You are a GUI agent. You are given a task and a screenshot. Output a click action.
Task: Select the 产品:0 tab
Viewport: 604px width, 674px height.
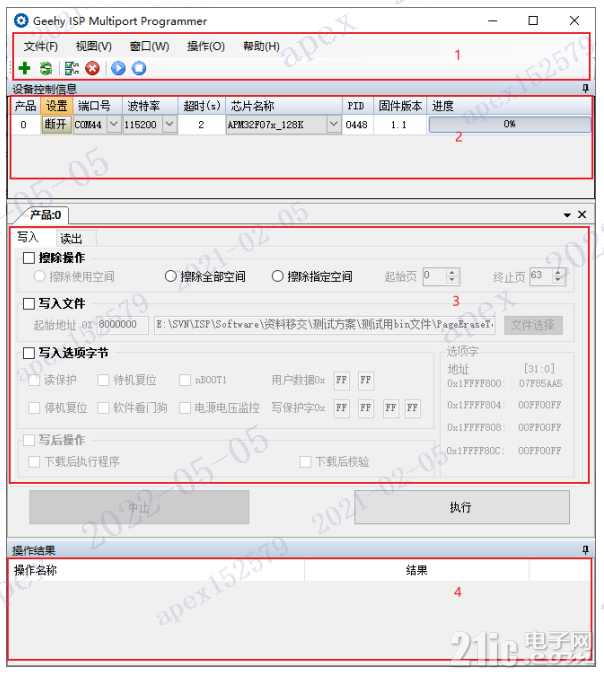tap(46, 215)
